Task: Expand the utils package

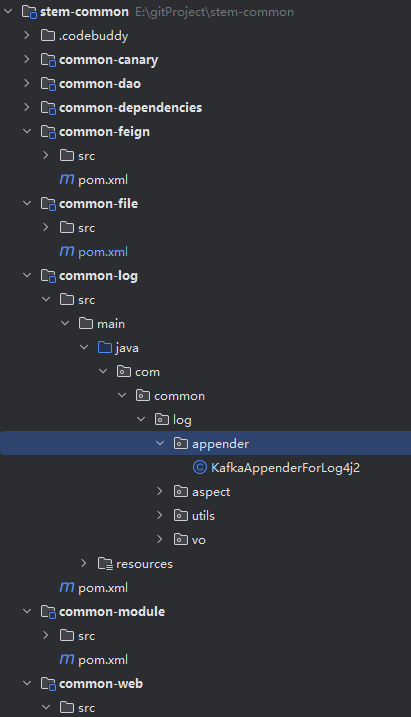Action: tap(160, 515)
